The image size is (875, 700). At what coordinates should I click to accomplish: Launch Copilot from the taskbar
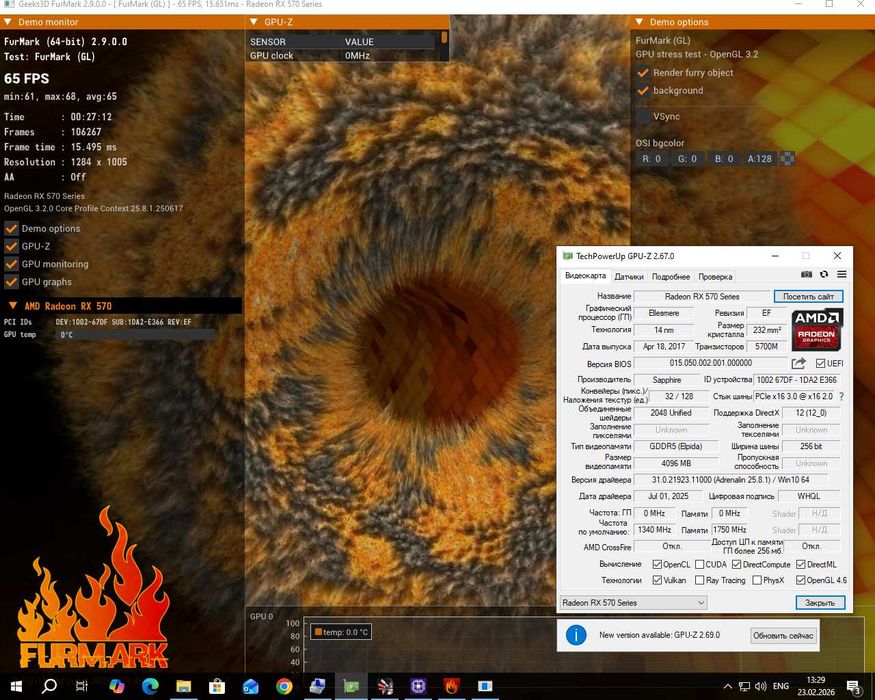(117, 685)
